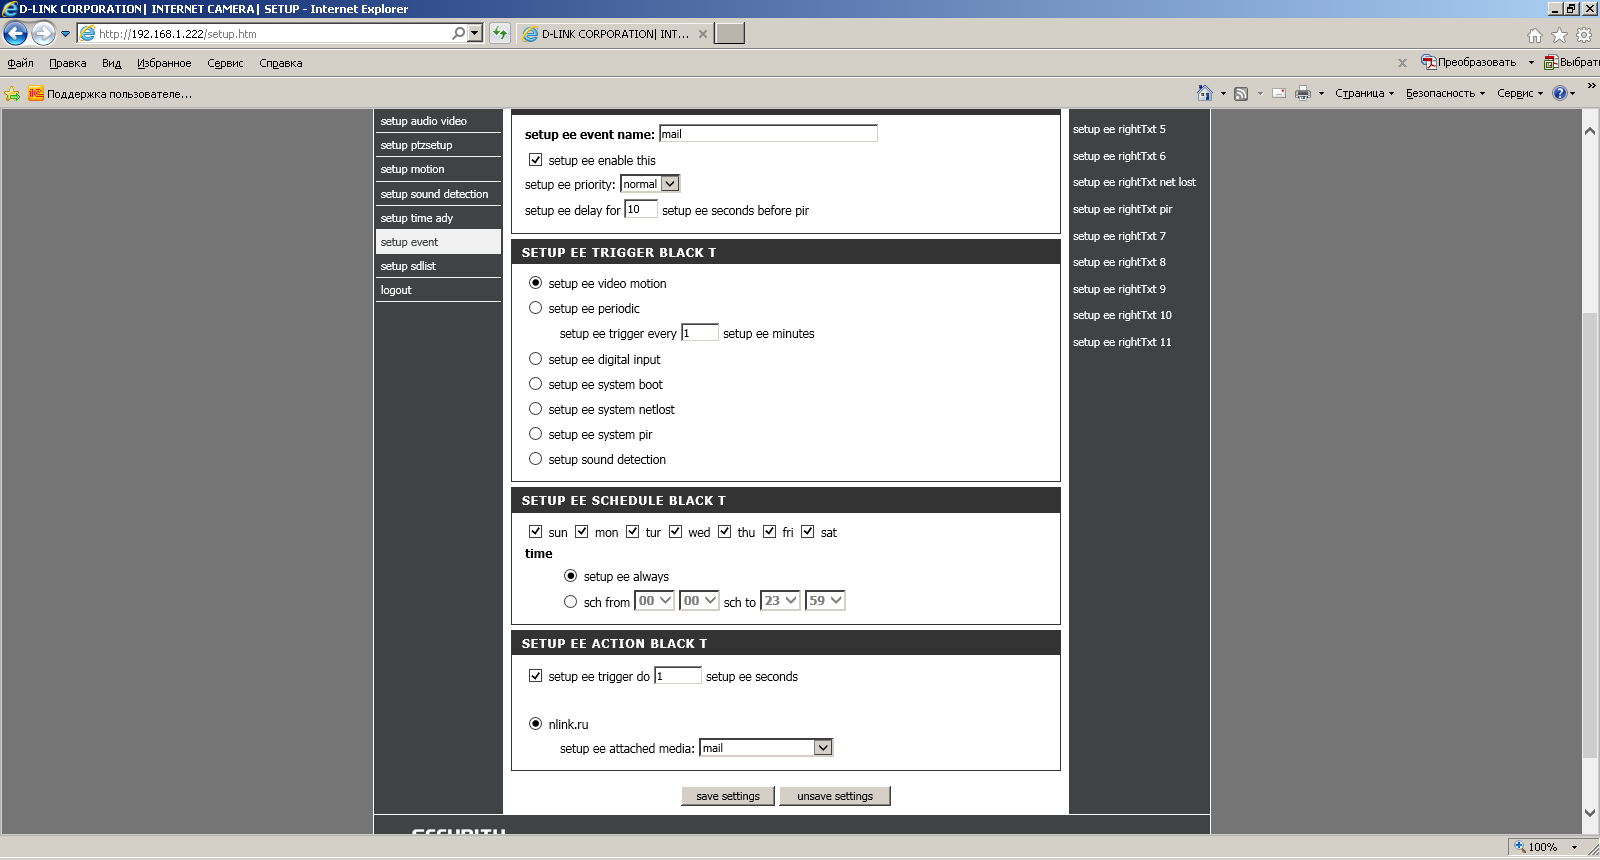Screen dimensions: 1600x860
Task: Click the command bar Home page icon
Action: (1205, 93)
